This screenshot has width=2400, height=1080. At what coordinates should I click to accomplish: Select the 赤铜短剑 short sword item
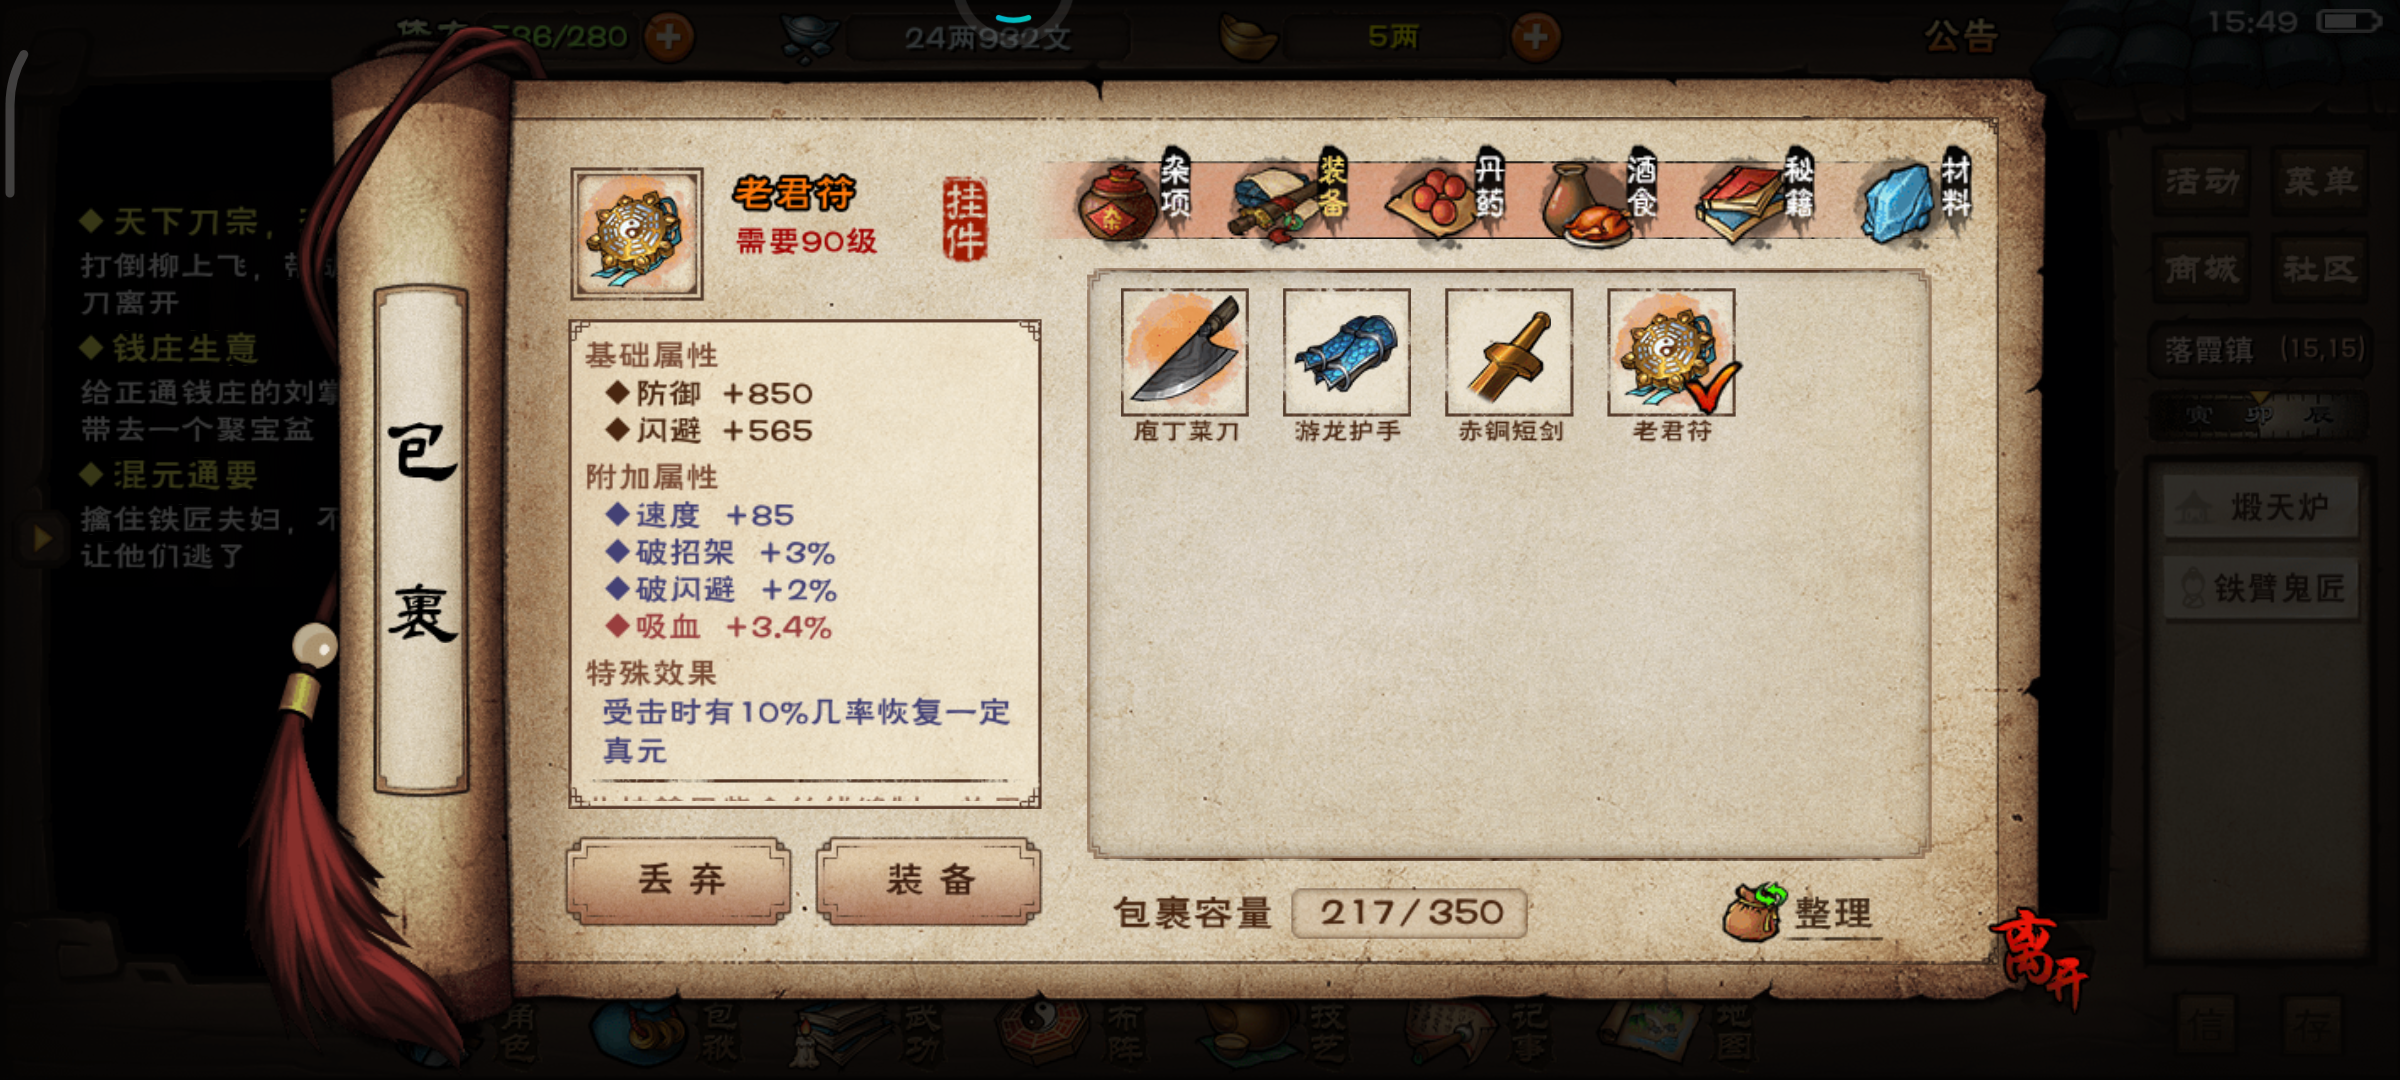coord(1509,353)
